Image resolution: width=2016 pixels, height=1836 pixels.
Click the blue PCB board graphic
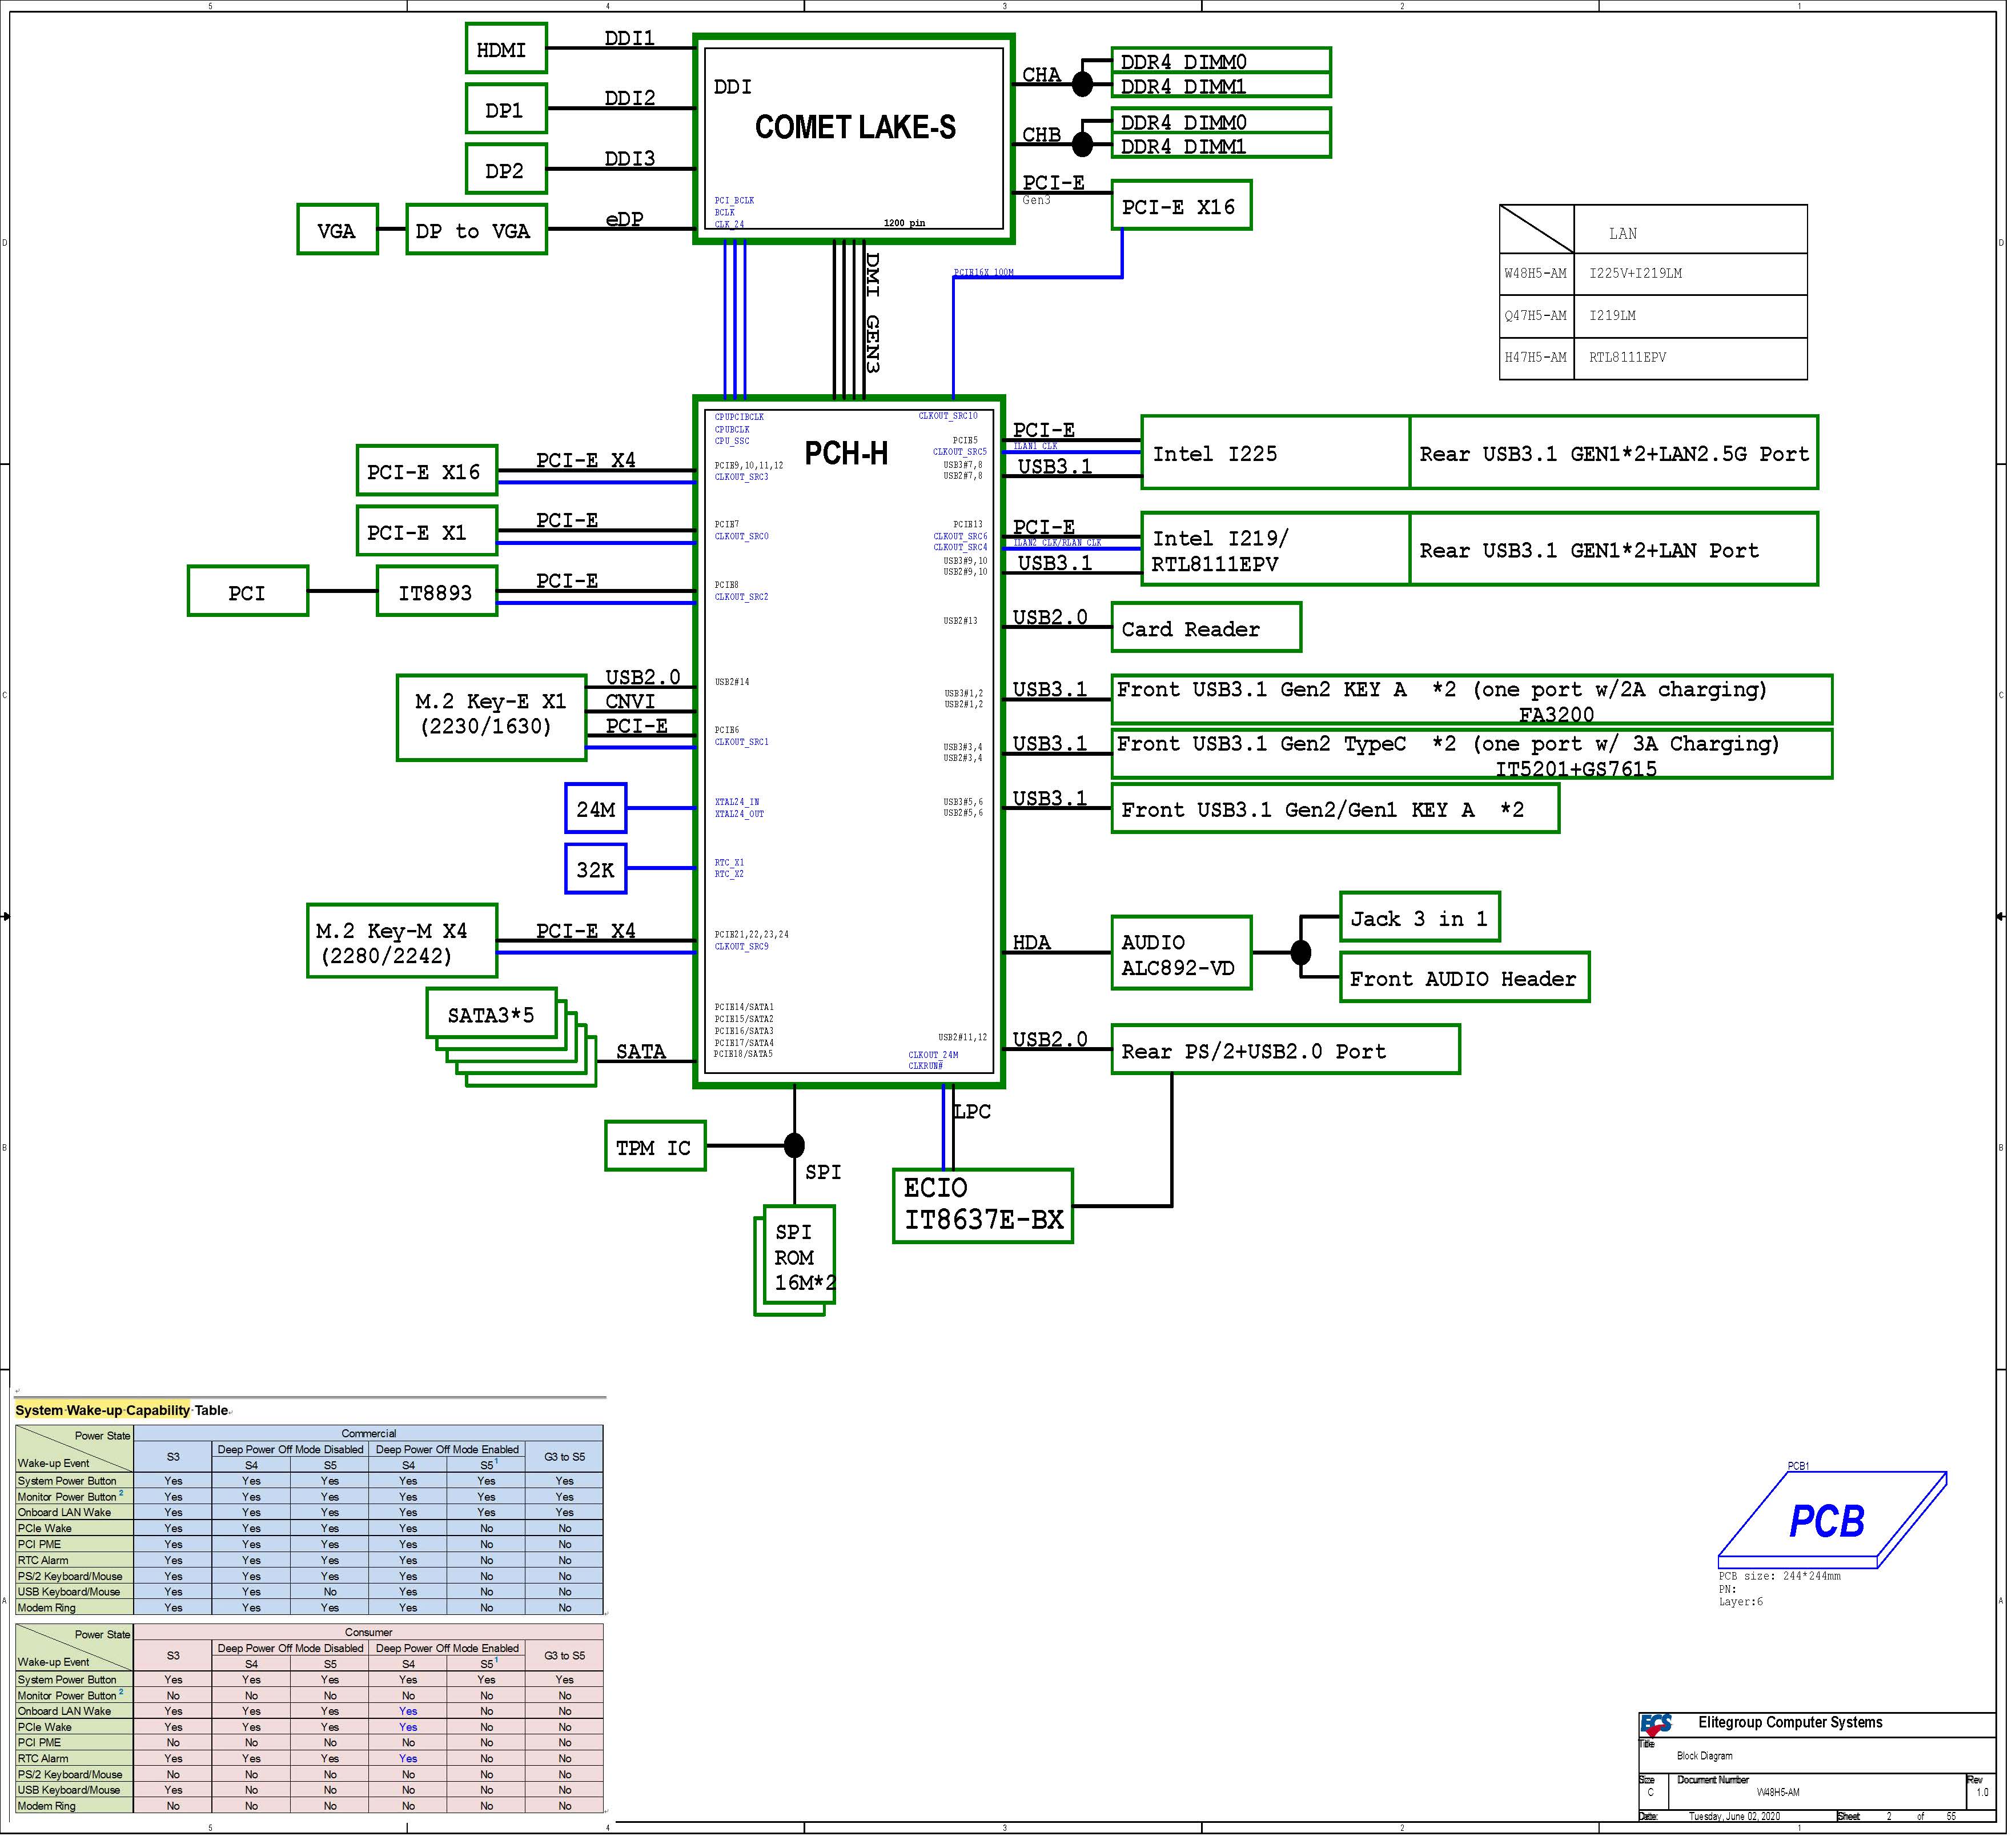[x=1832, y=1519]
